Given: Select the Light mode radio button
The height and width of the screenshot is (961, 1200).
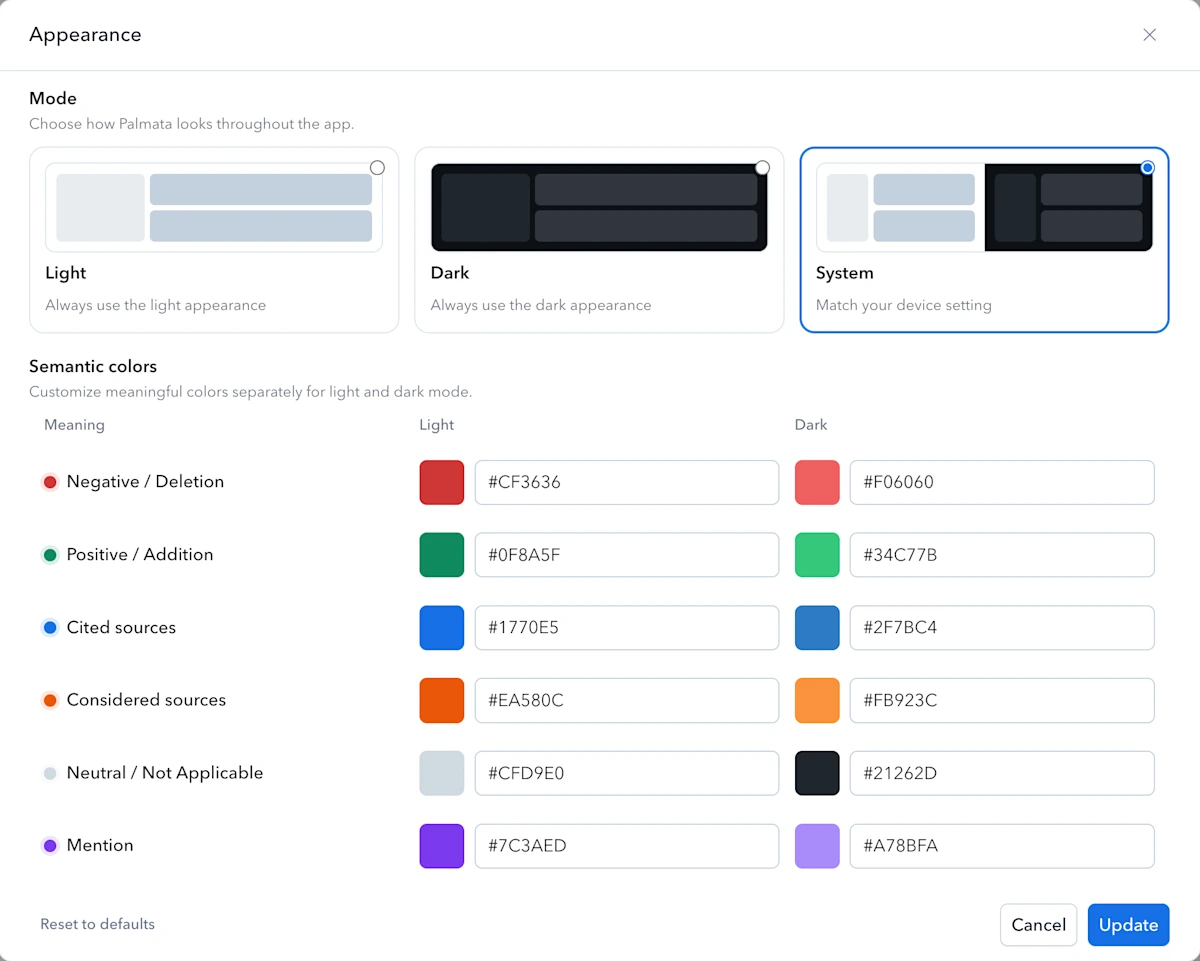Looking at the screenshot, I should click(377, 168).
